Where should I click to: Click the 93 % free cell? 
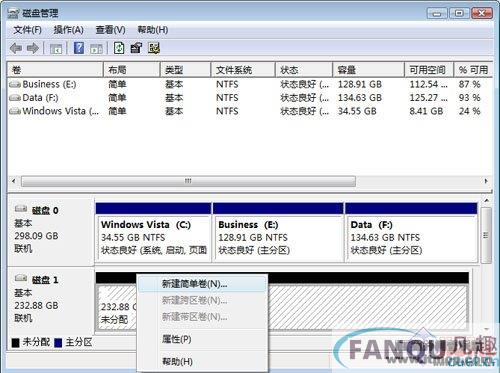coord(469,98)
